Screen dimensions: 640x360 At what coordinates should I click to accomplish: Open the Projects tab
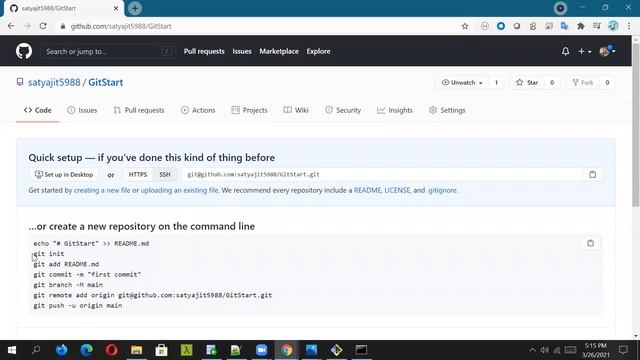[249, 110]
